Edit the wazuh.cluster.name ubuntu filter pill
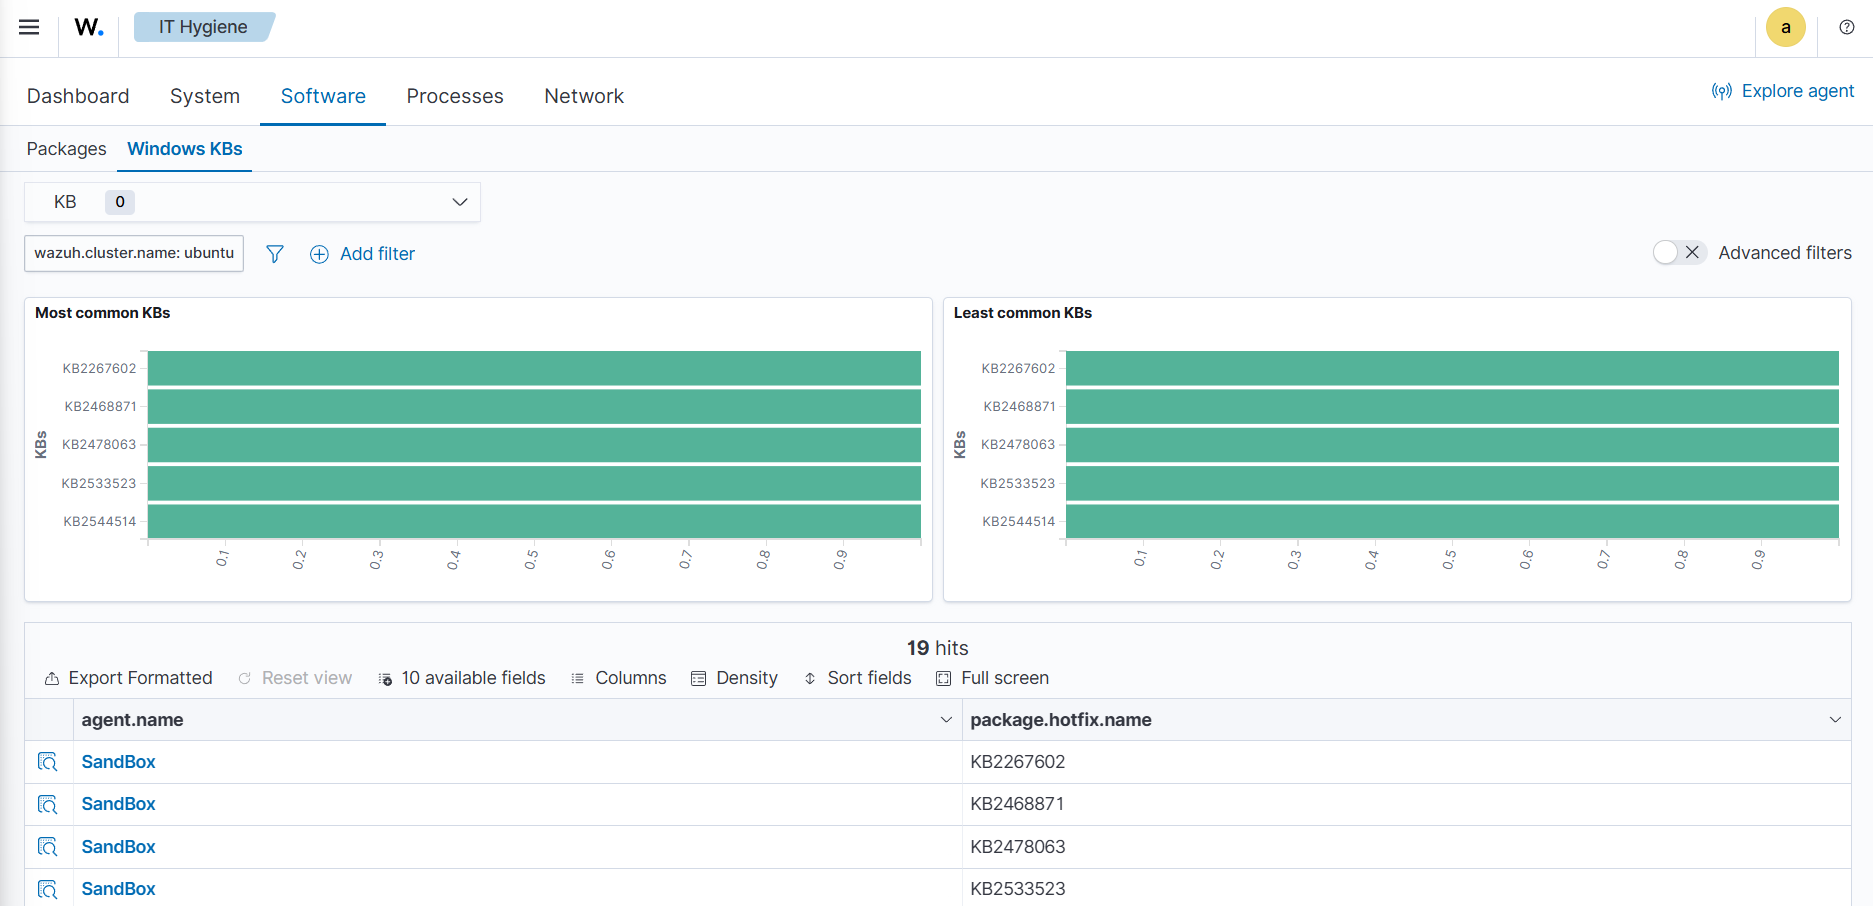Image resolution: width=1873 pixels, height=906 pixels. pyautogui.click(x=133, y=253)
